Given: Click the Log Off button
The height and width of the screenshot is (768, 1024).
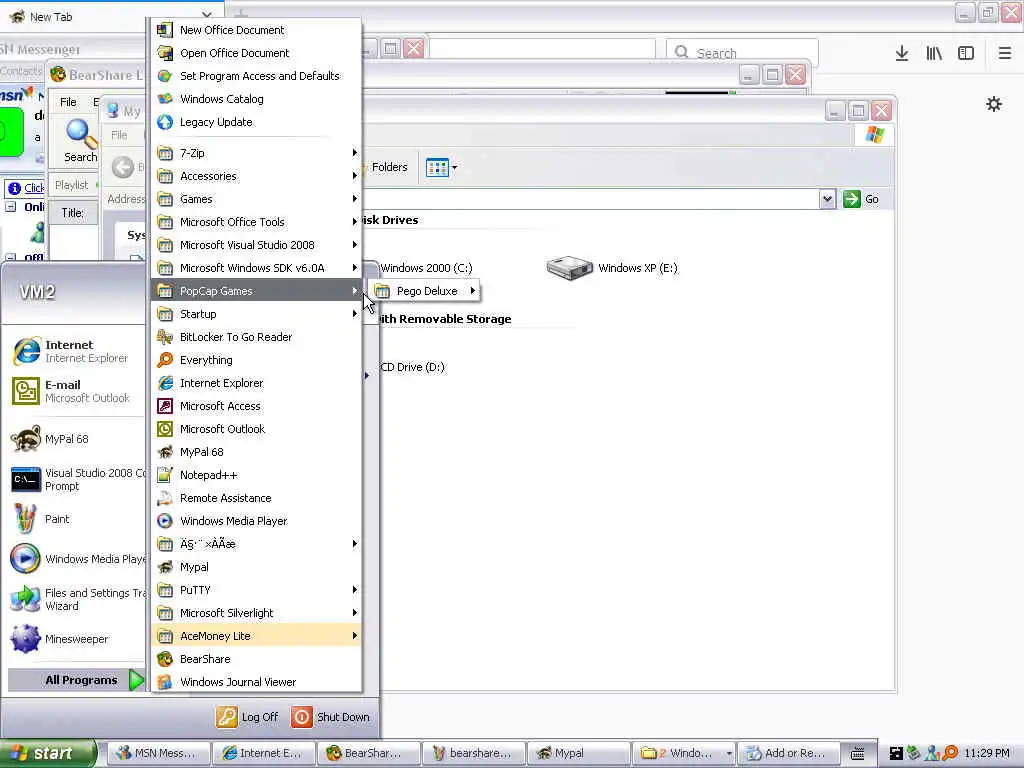Looking at the screenshot, I should 248,717.
